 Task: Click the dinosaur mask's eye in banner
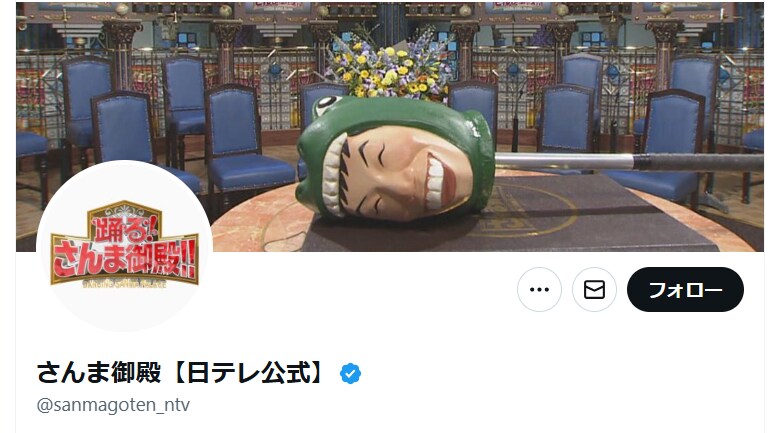point(329,105)
